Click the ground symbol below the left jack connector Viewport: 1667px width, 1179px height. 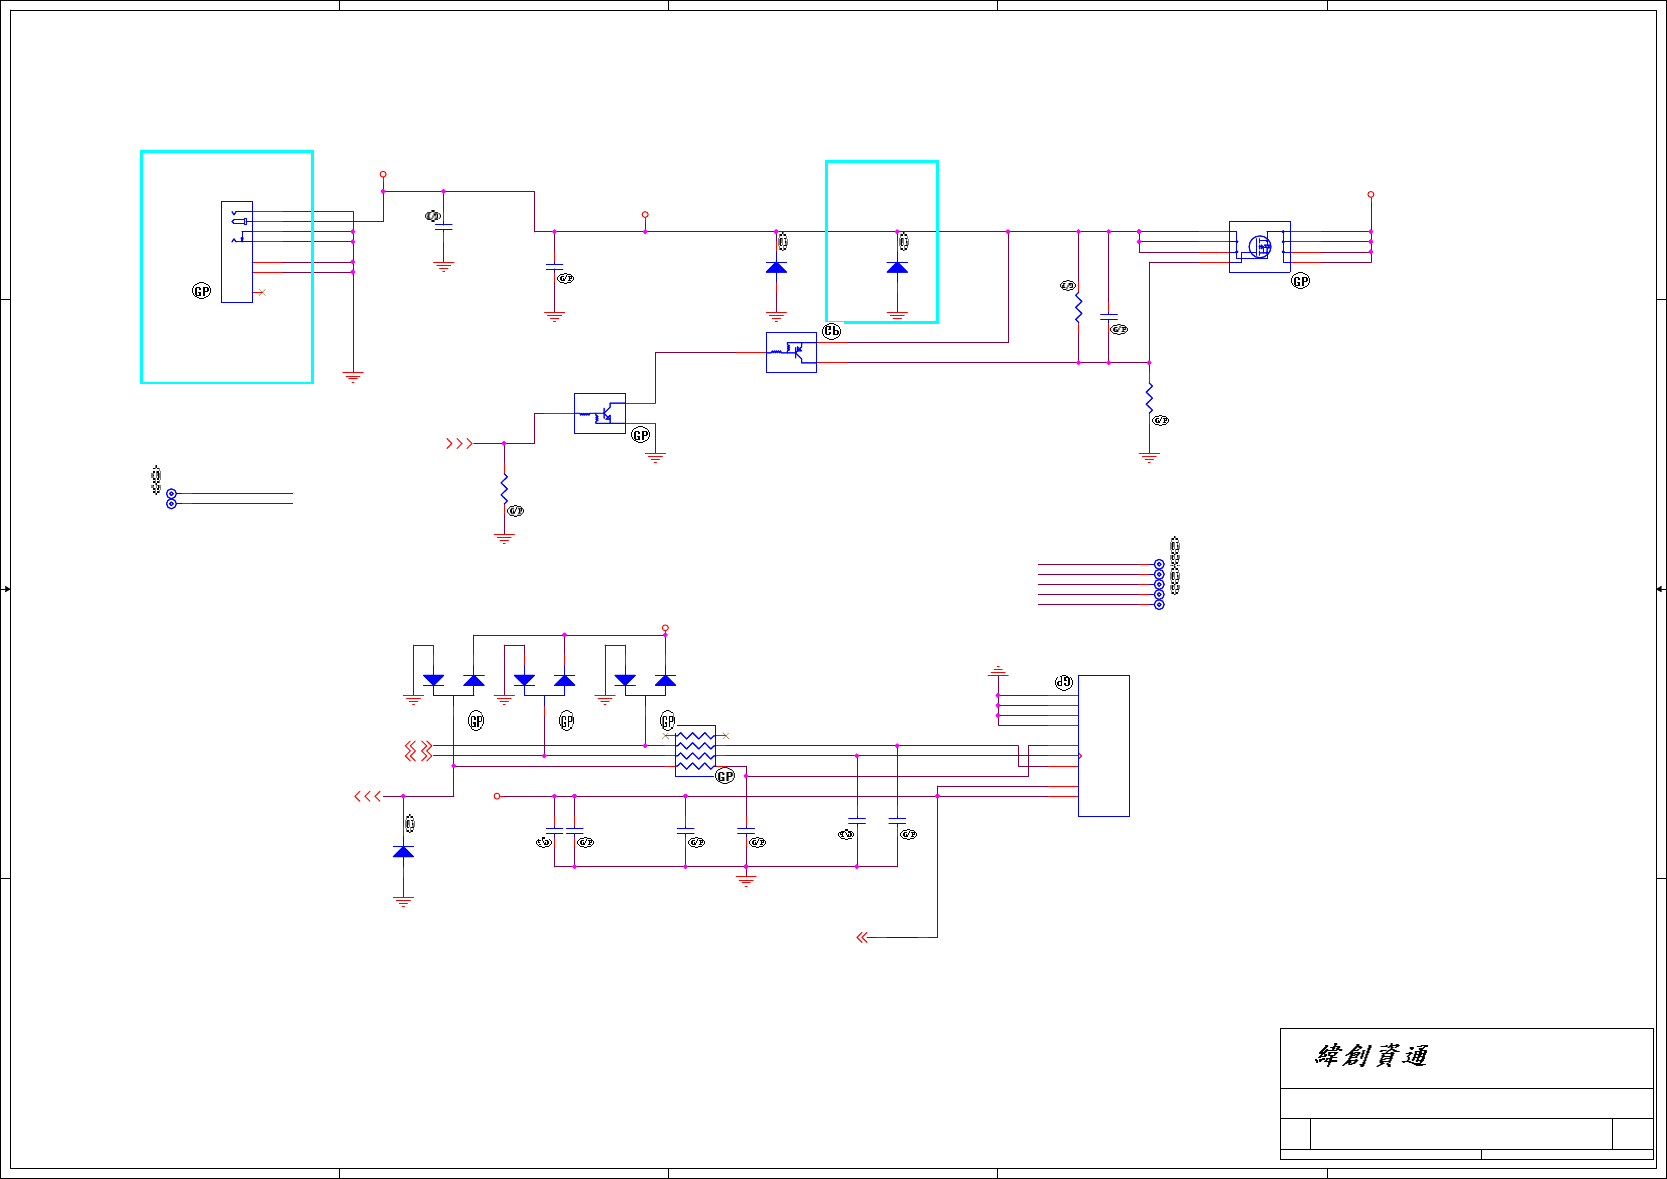(353, 376)
